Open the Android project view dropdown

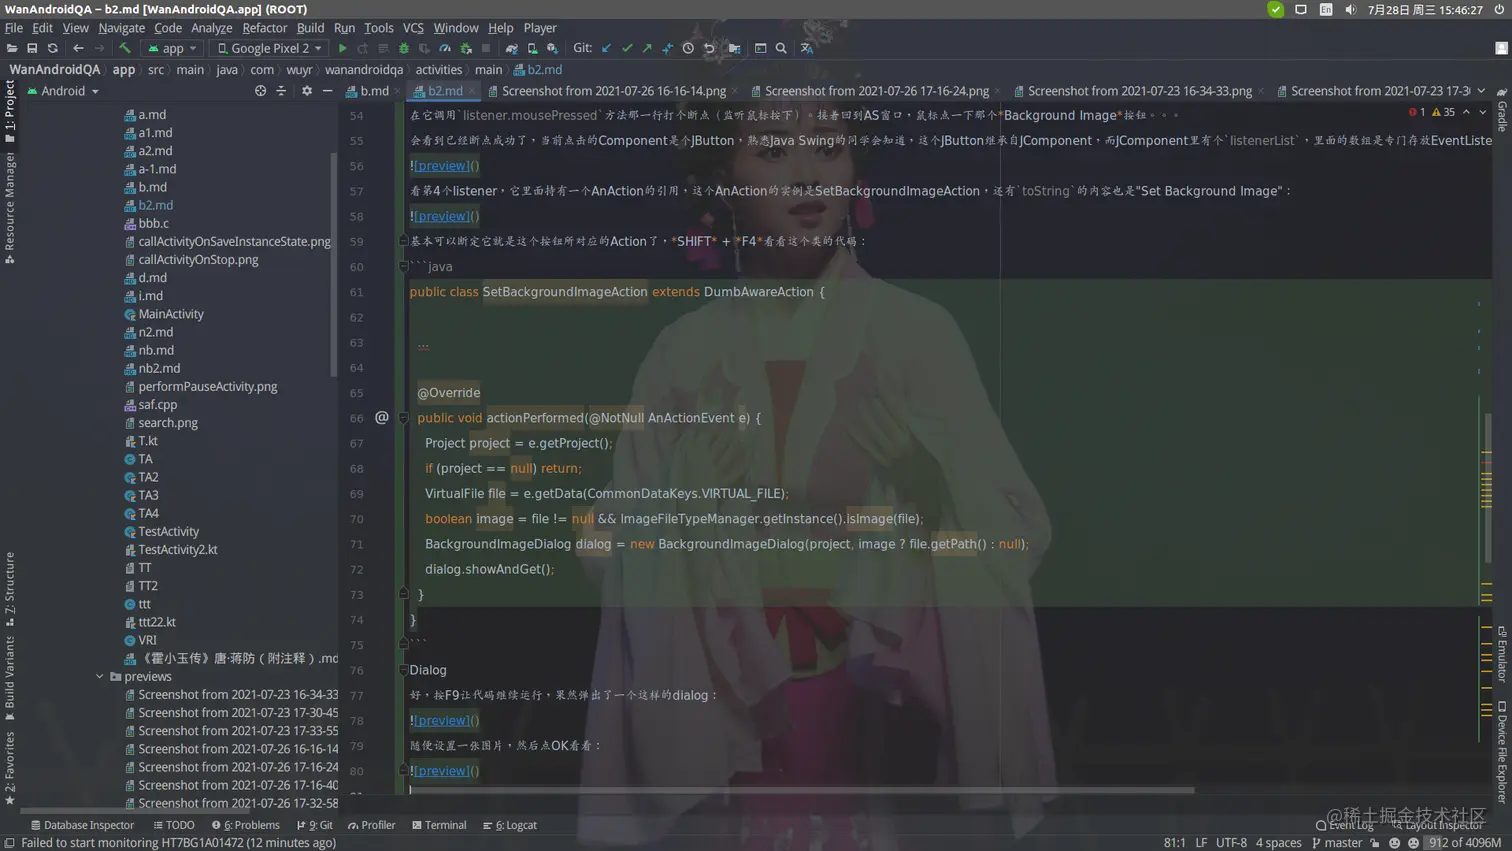(x=64, y=91)
